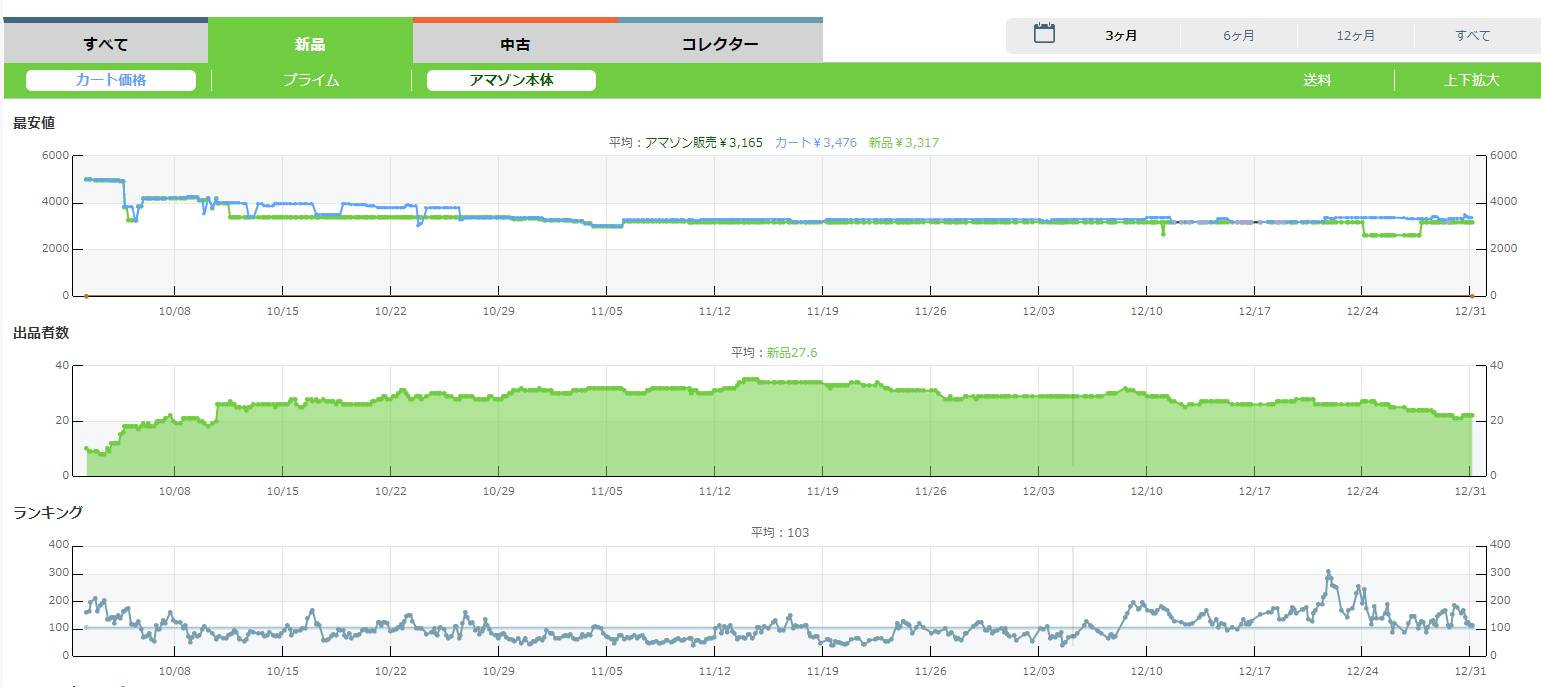Image resolution: width=1541 pixels, height=687 pixels.
Task: Click the ranking spike near 12/22
Action: [1328, 573]
